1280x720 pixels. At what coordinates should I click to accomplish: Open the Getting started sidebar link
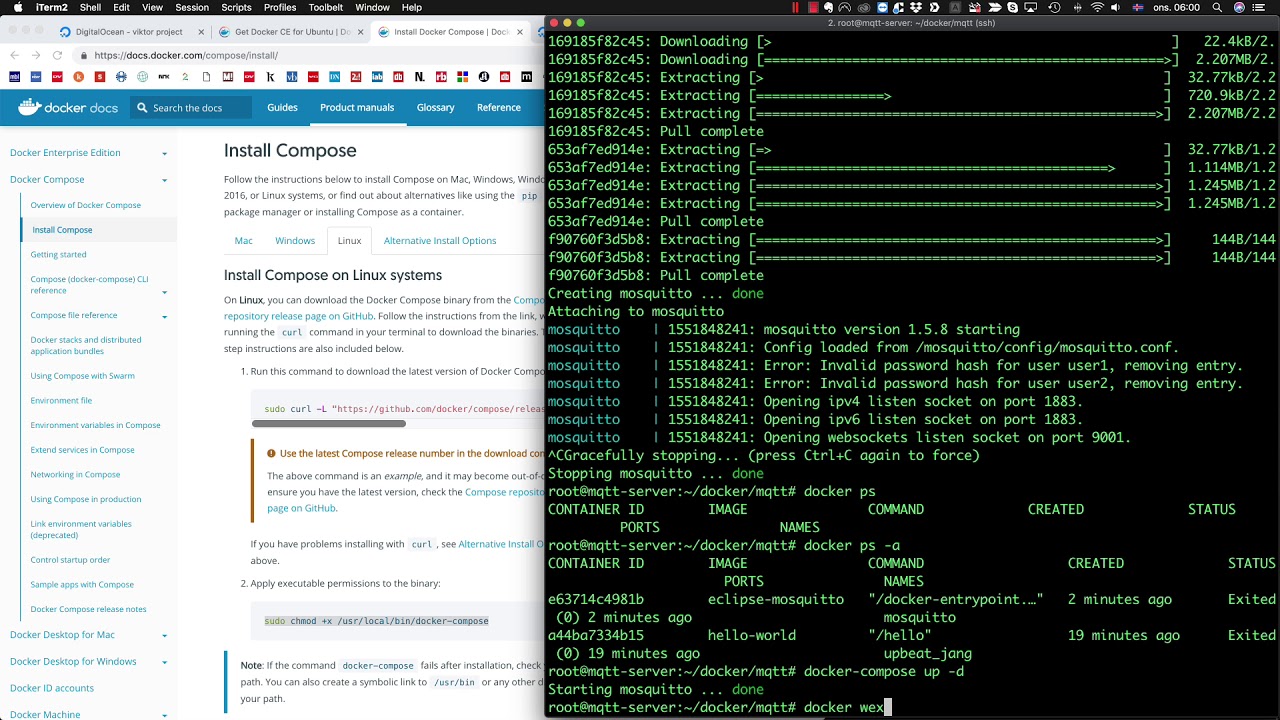tap(58, 254)
